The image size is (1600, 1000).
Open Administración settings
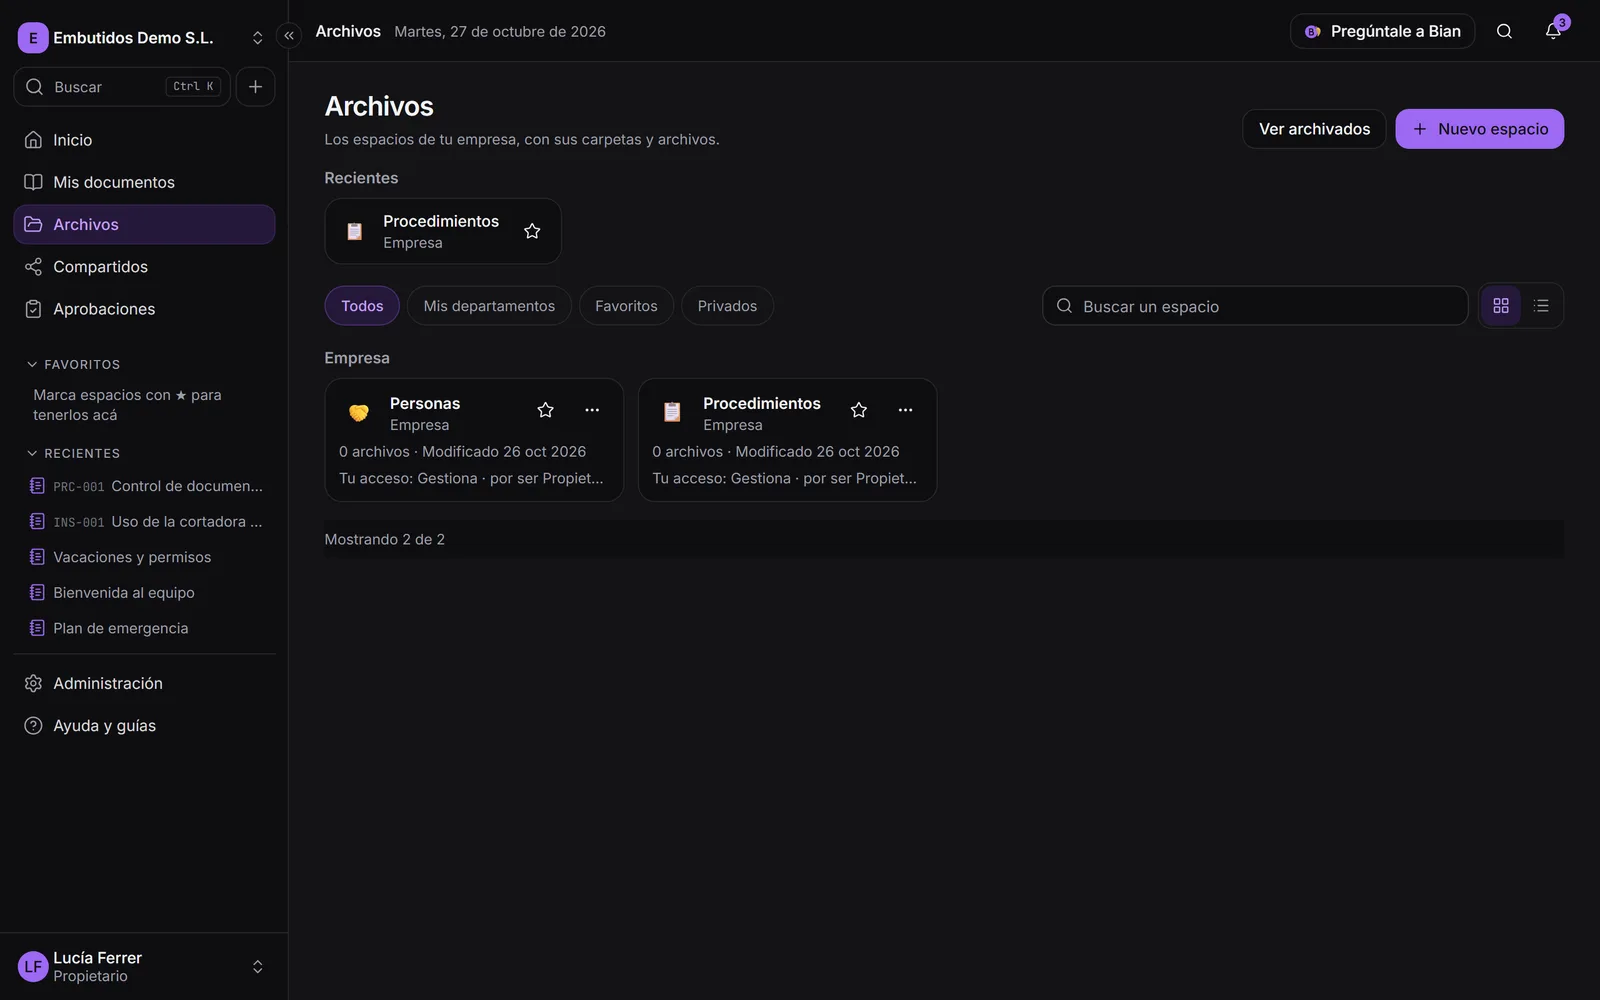144,683
